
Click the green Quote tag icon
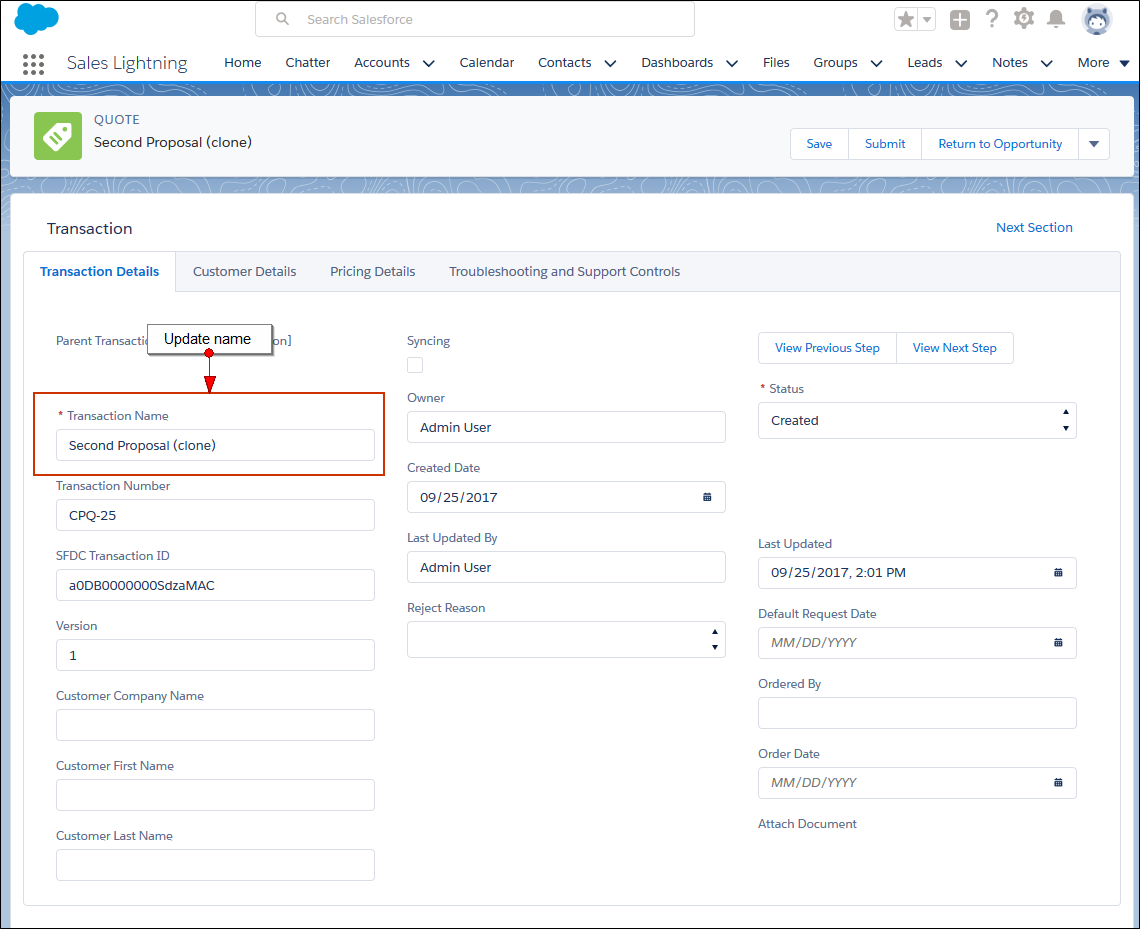[58, 136]
